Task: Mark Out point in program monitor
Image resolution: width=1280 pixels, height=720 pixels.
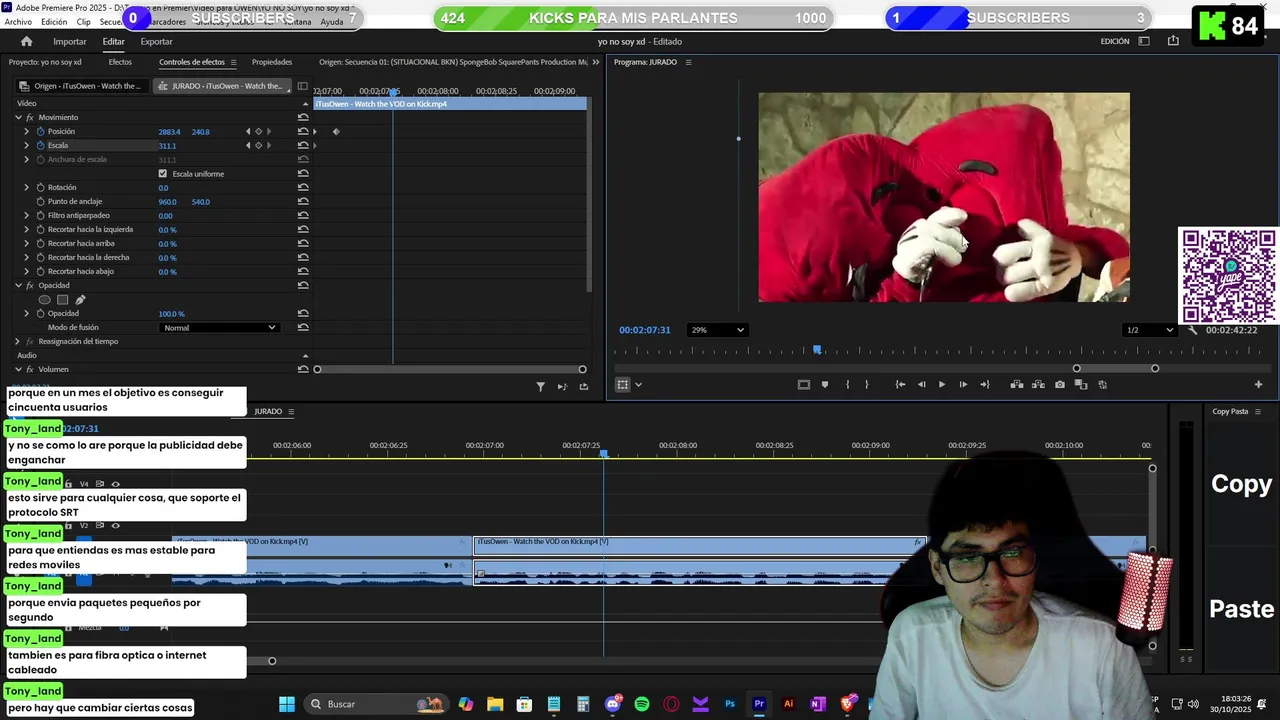Action: [x=867, y=384]
